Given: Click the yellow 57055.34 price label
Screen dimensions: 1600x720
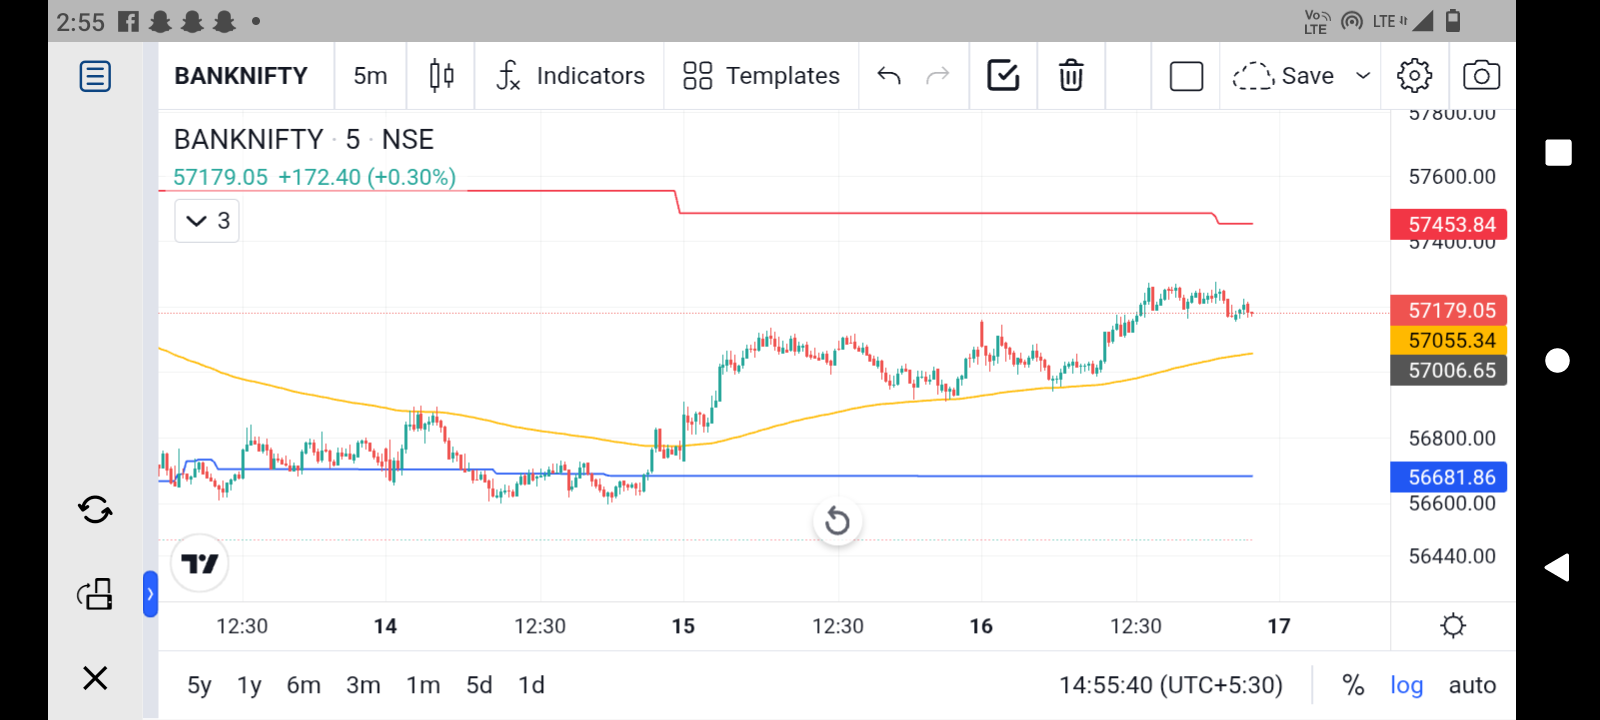Looking at the screenshot, I should point(1449,340).
